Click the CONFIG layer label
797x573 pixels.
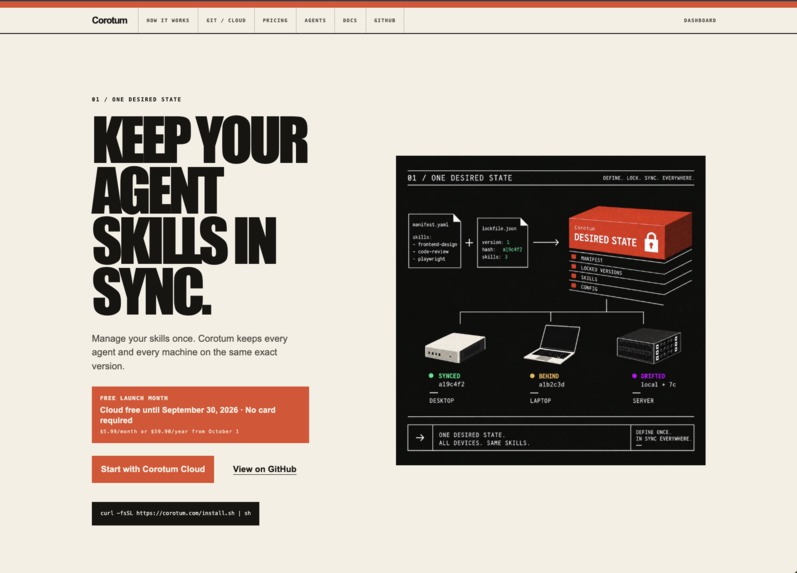tap(589, 288)
